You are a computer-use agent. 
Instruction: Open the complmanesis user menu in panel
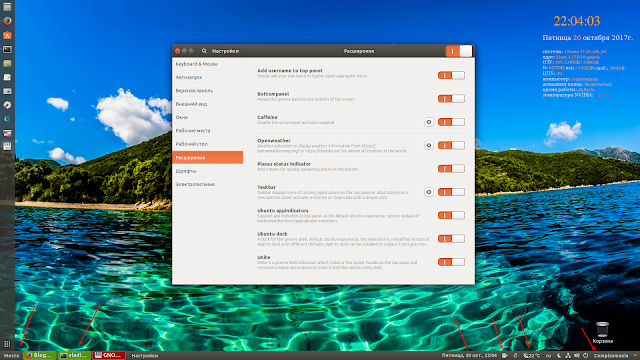pos(611,356)
